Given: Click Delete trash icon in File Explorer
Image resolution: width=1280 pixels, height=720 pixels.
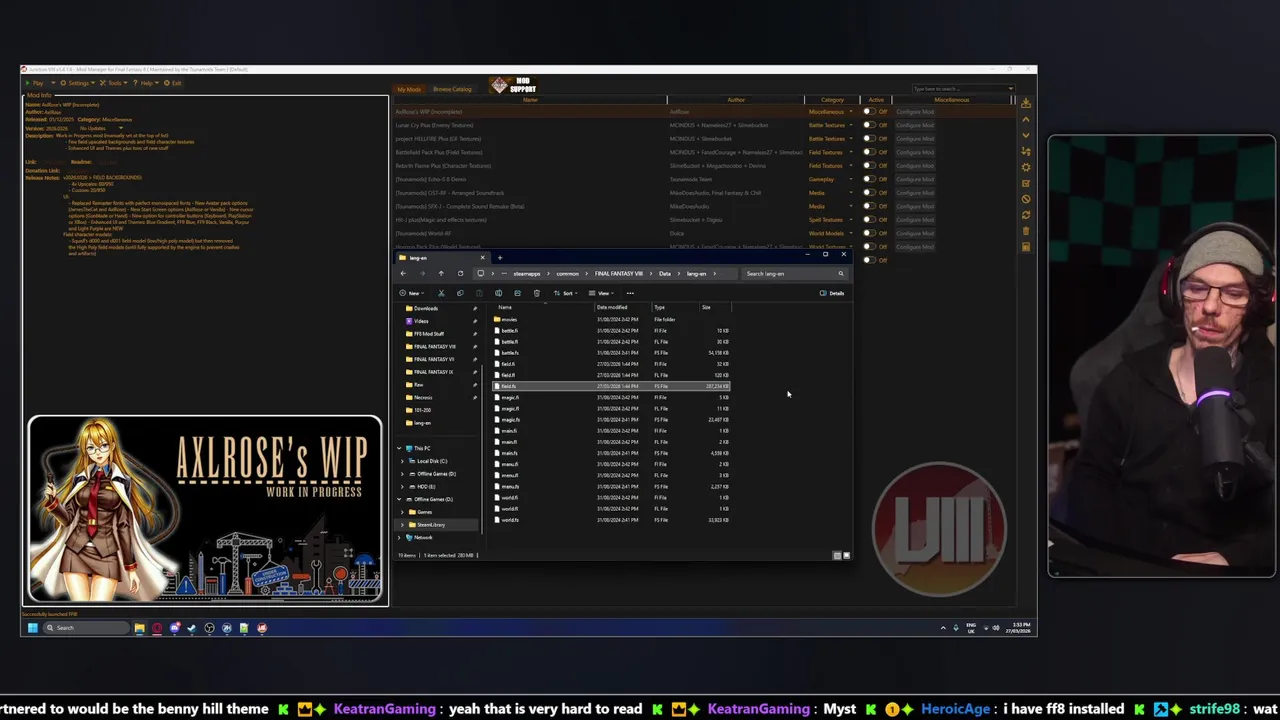Looking at the screenshot, I should coord(536,293).
